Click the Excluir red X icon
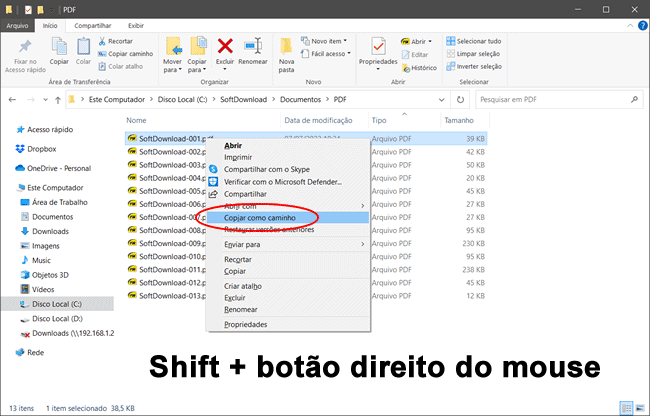The image size is (650, 416). pyautogui.click(x=226, y=45)
